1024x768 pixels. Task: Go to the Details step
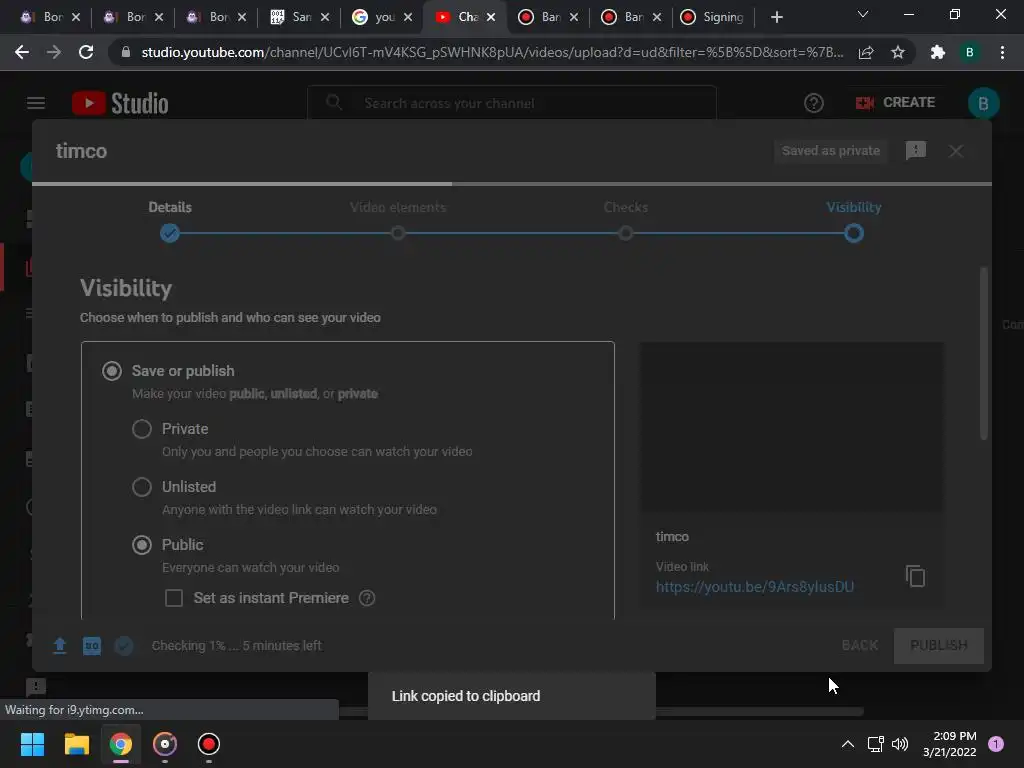click(170, 221)
